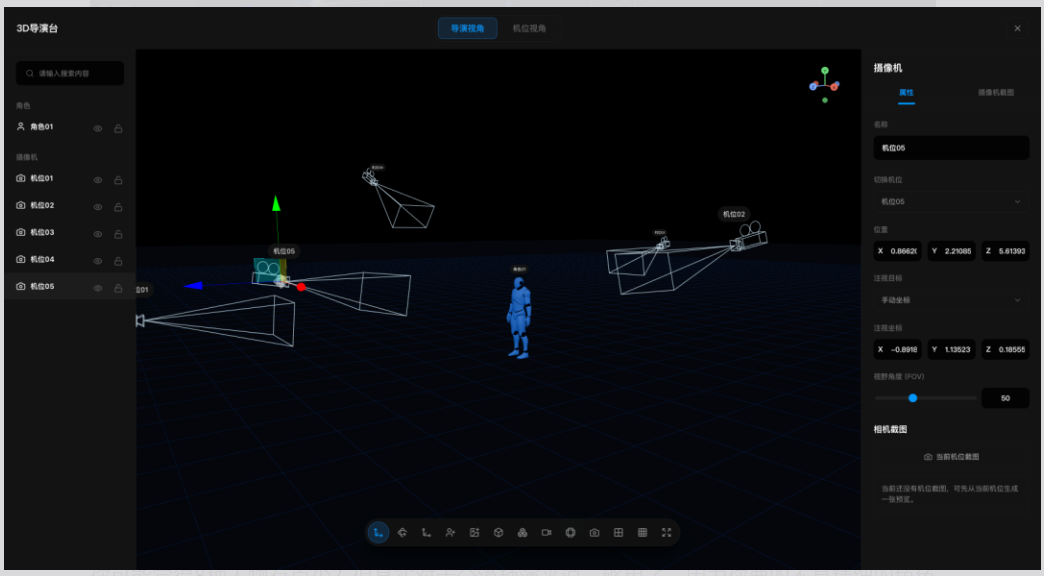The image size is (1044, 576).
Task: Select 机位05 in the camera list
Action: pos(70,286)
